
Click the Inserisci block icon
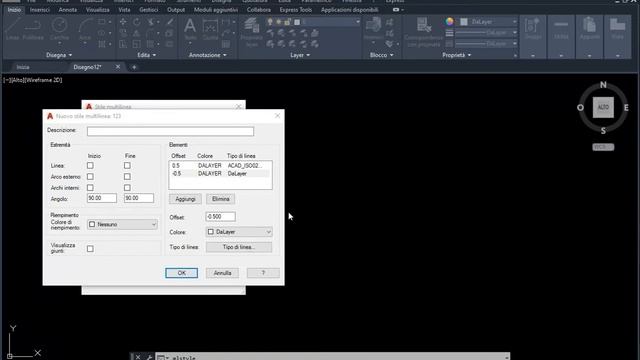point(373,28)
